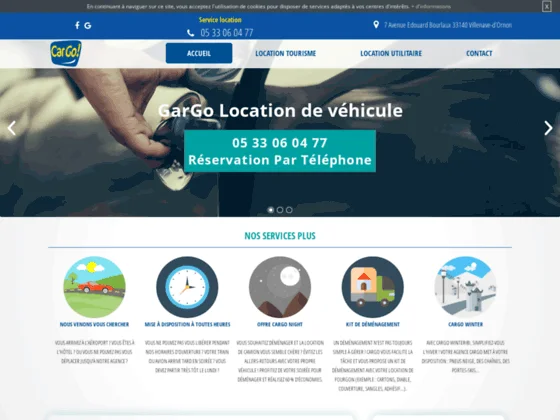The image size is (560, 420).
Task: Go to previous slide arrow
Action: click(x=11, y=128)
